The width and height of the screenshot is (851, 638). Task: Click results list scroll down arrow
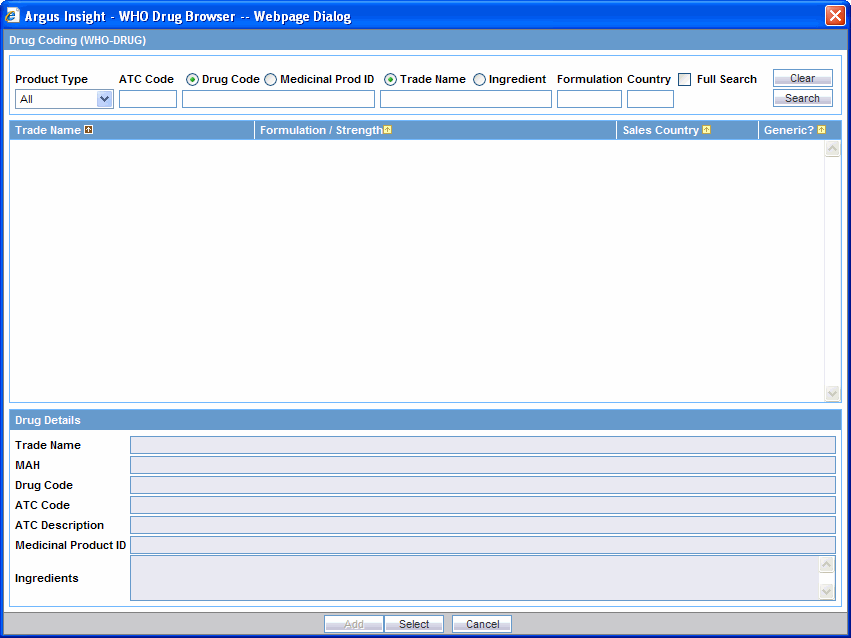[x=833, y=393]
